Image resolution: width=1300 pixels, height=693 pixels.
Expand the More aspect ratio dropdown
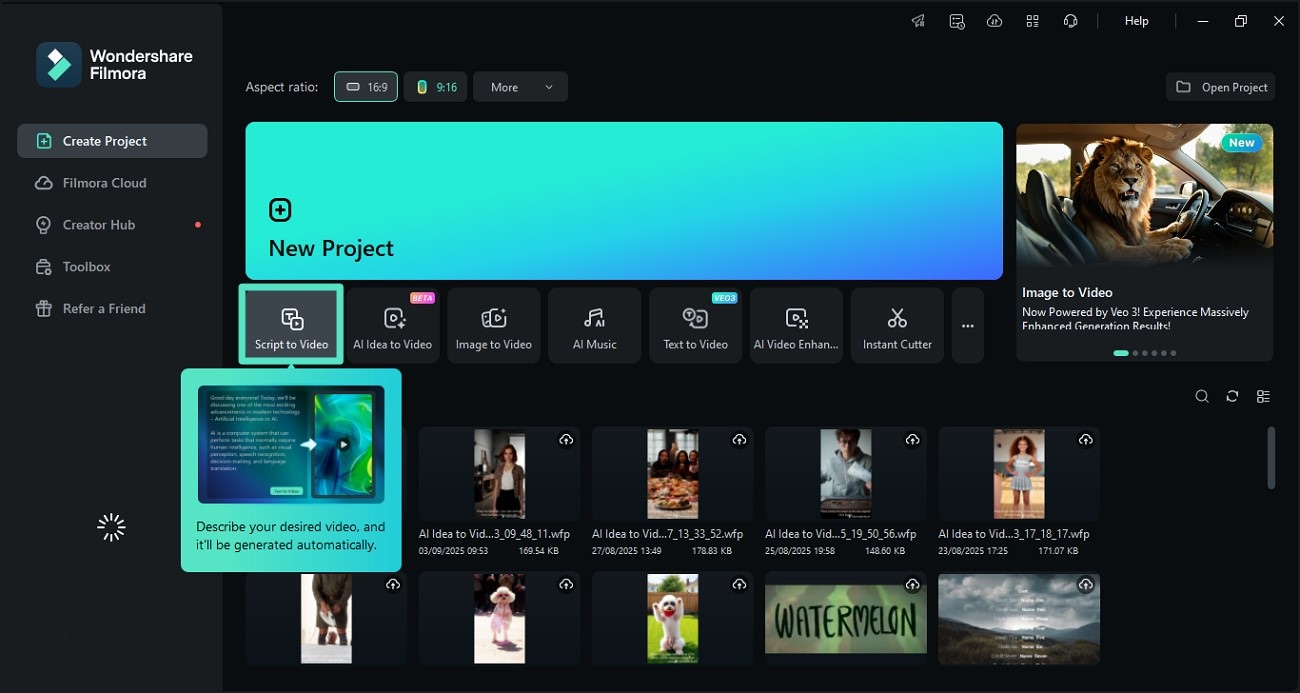click(520, 87)
